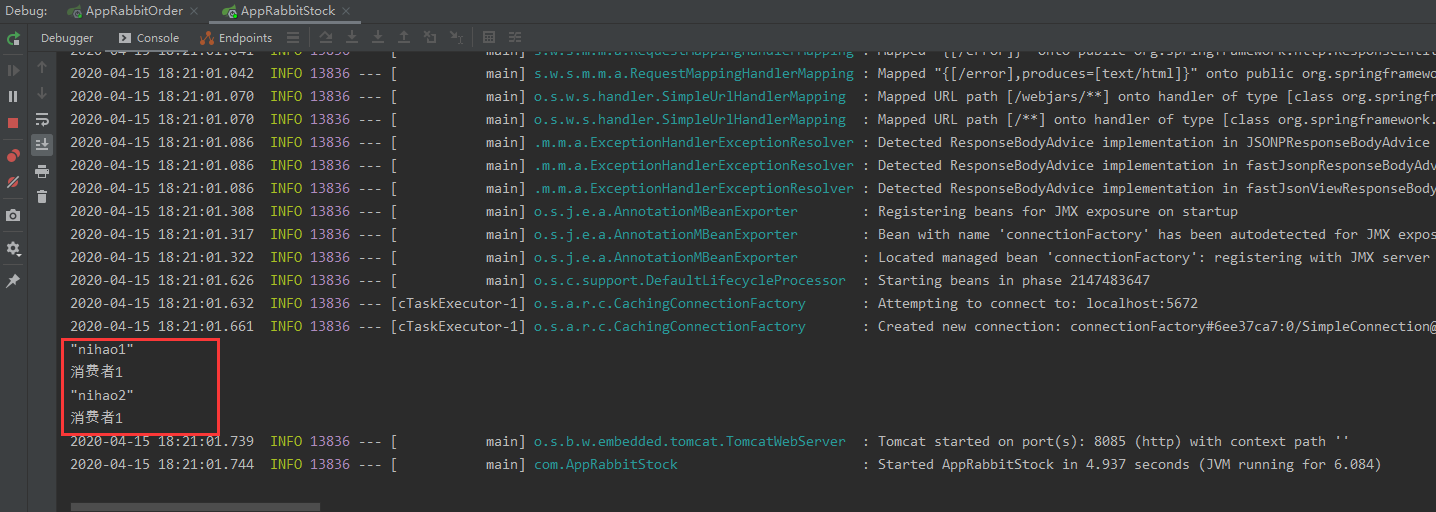Image resolution: width=1436 pixels, height=512 pixels.
Task: Click o.s.c.support.DefaultLifecycleProcessor logger name
Action: pyautogui.click(x=689, y=280)
